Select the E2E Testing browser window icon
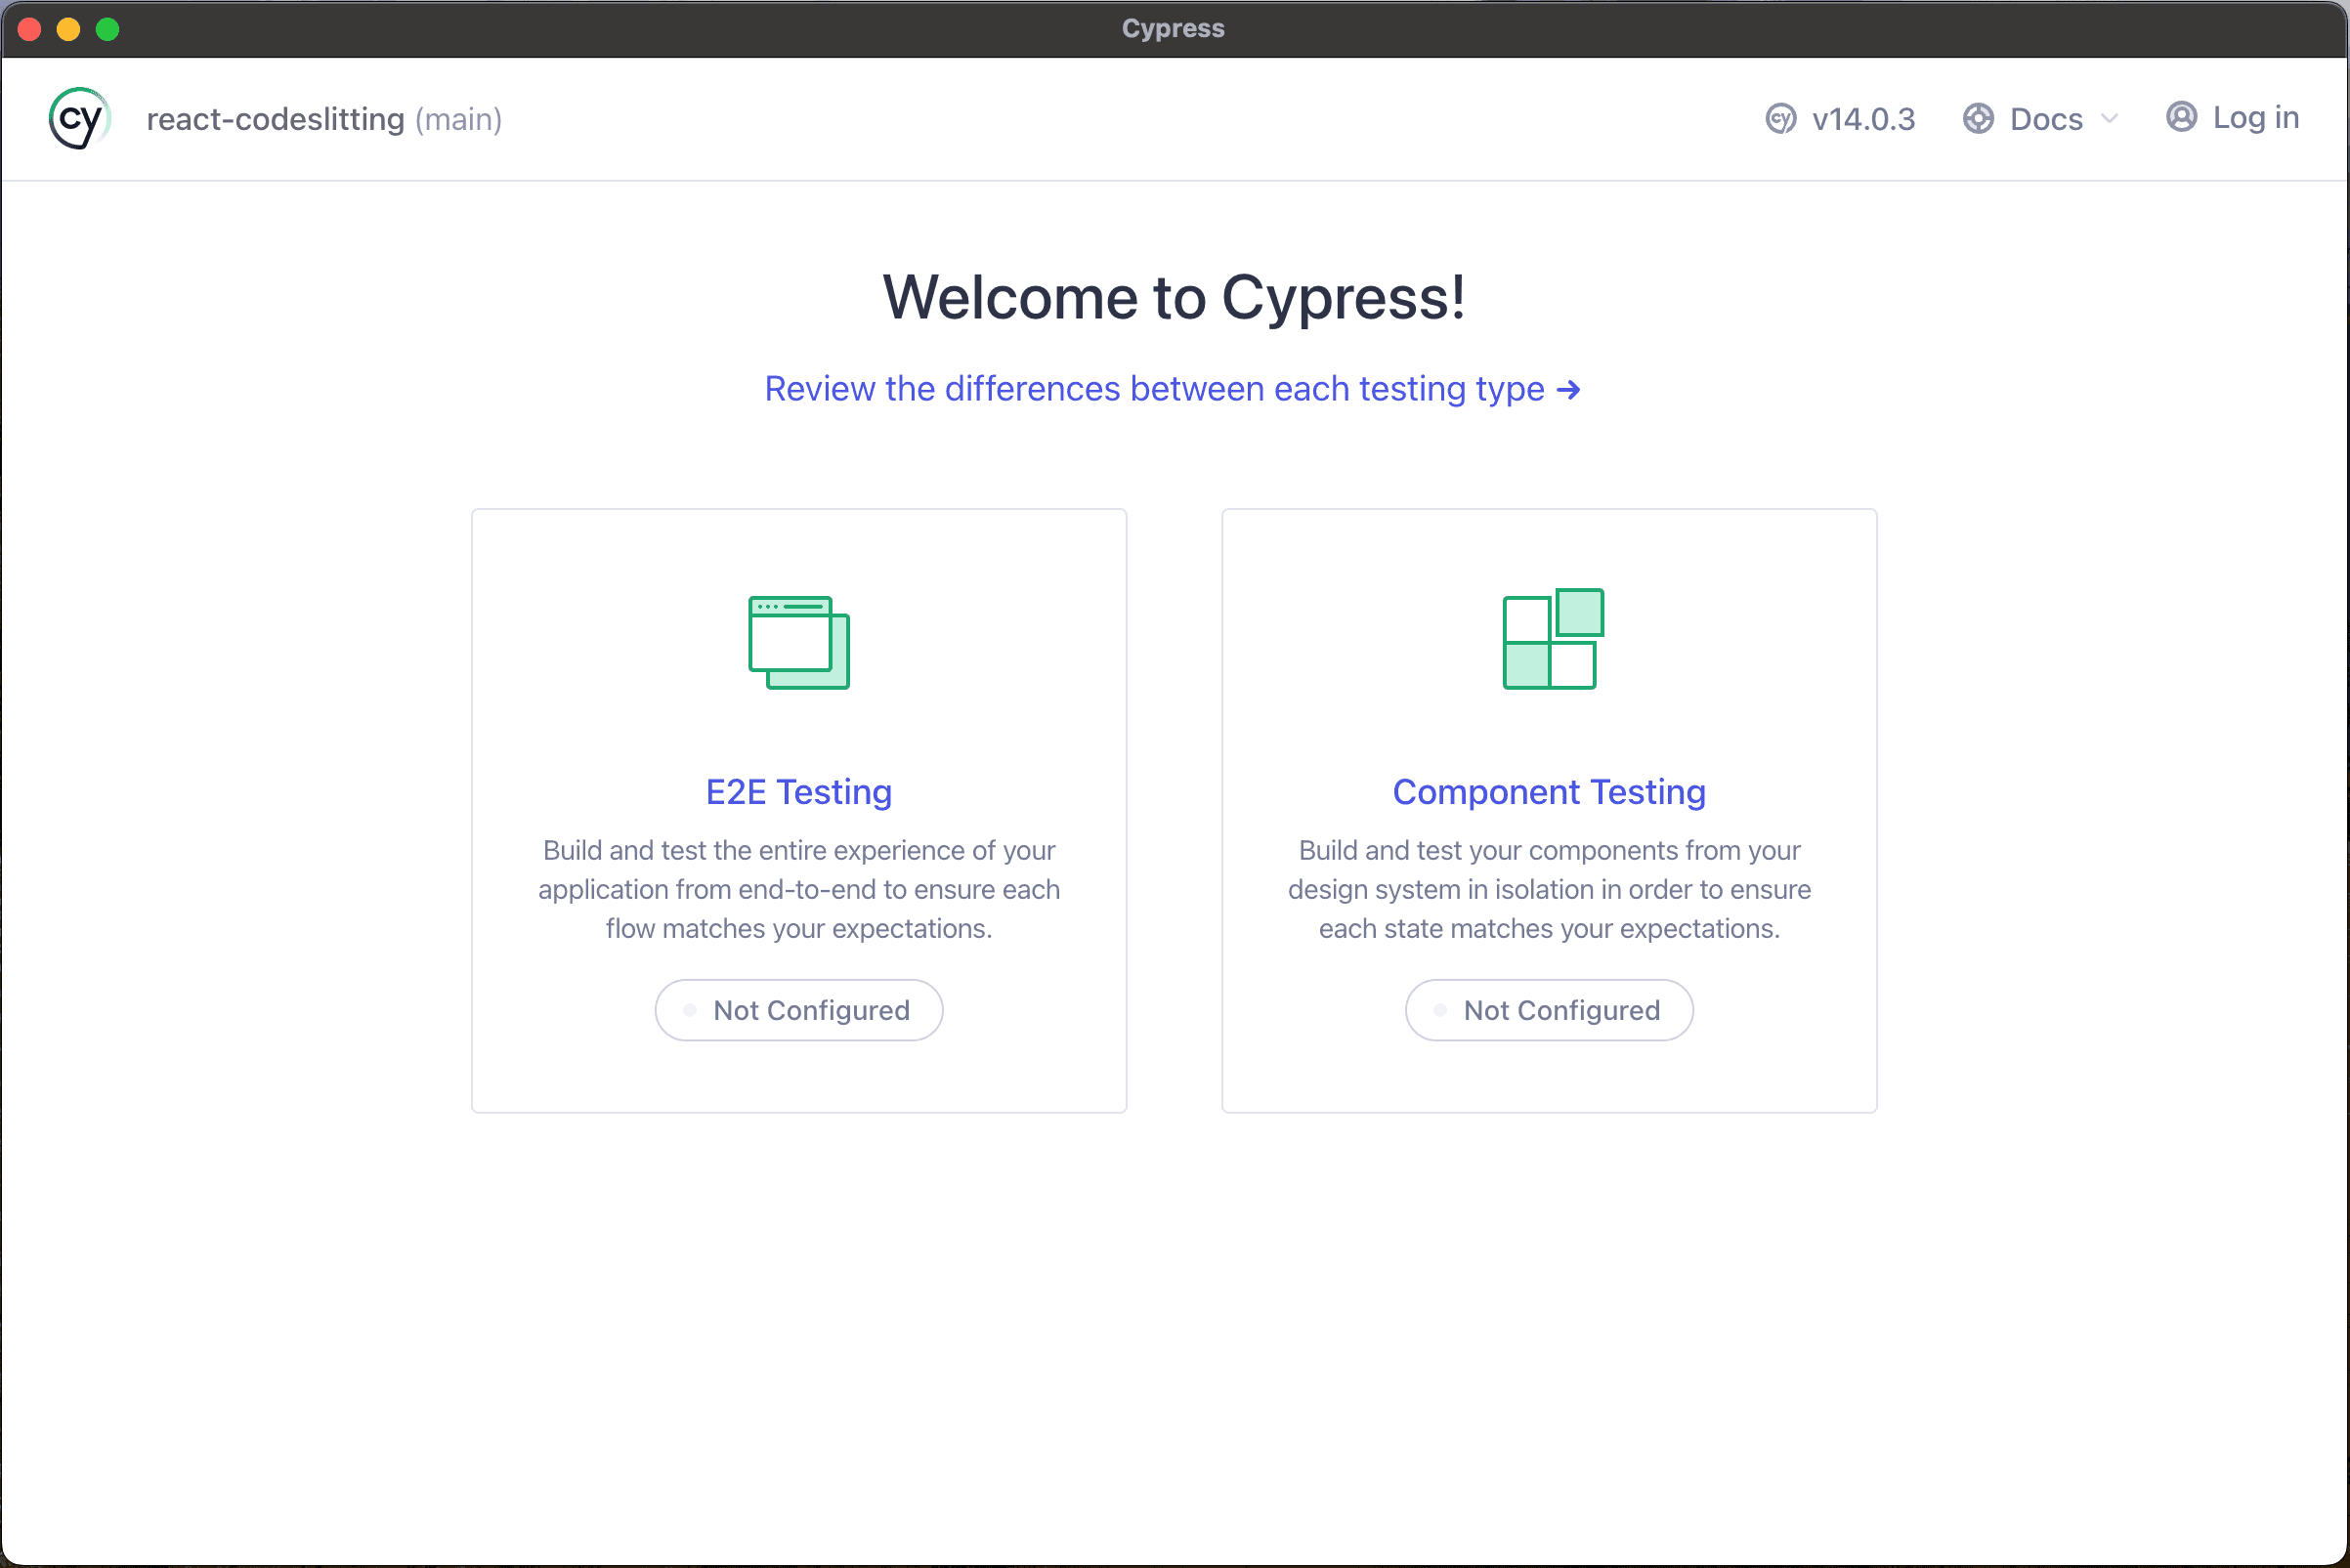 pos(799,642)
